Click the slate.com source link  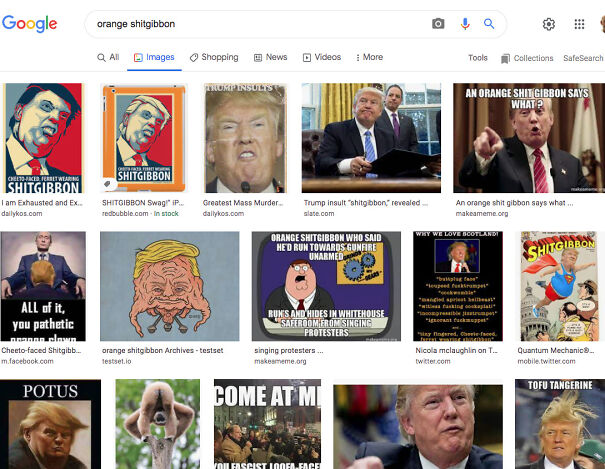(x=319, y=214)
